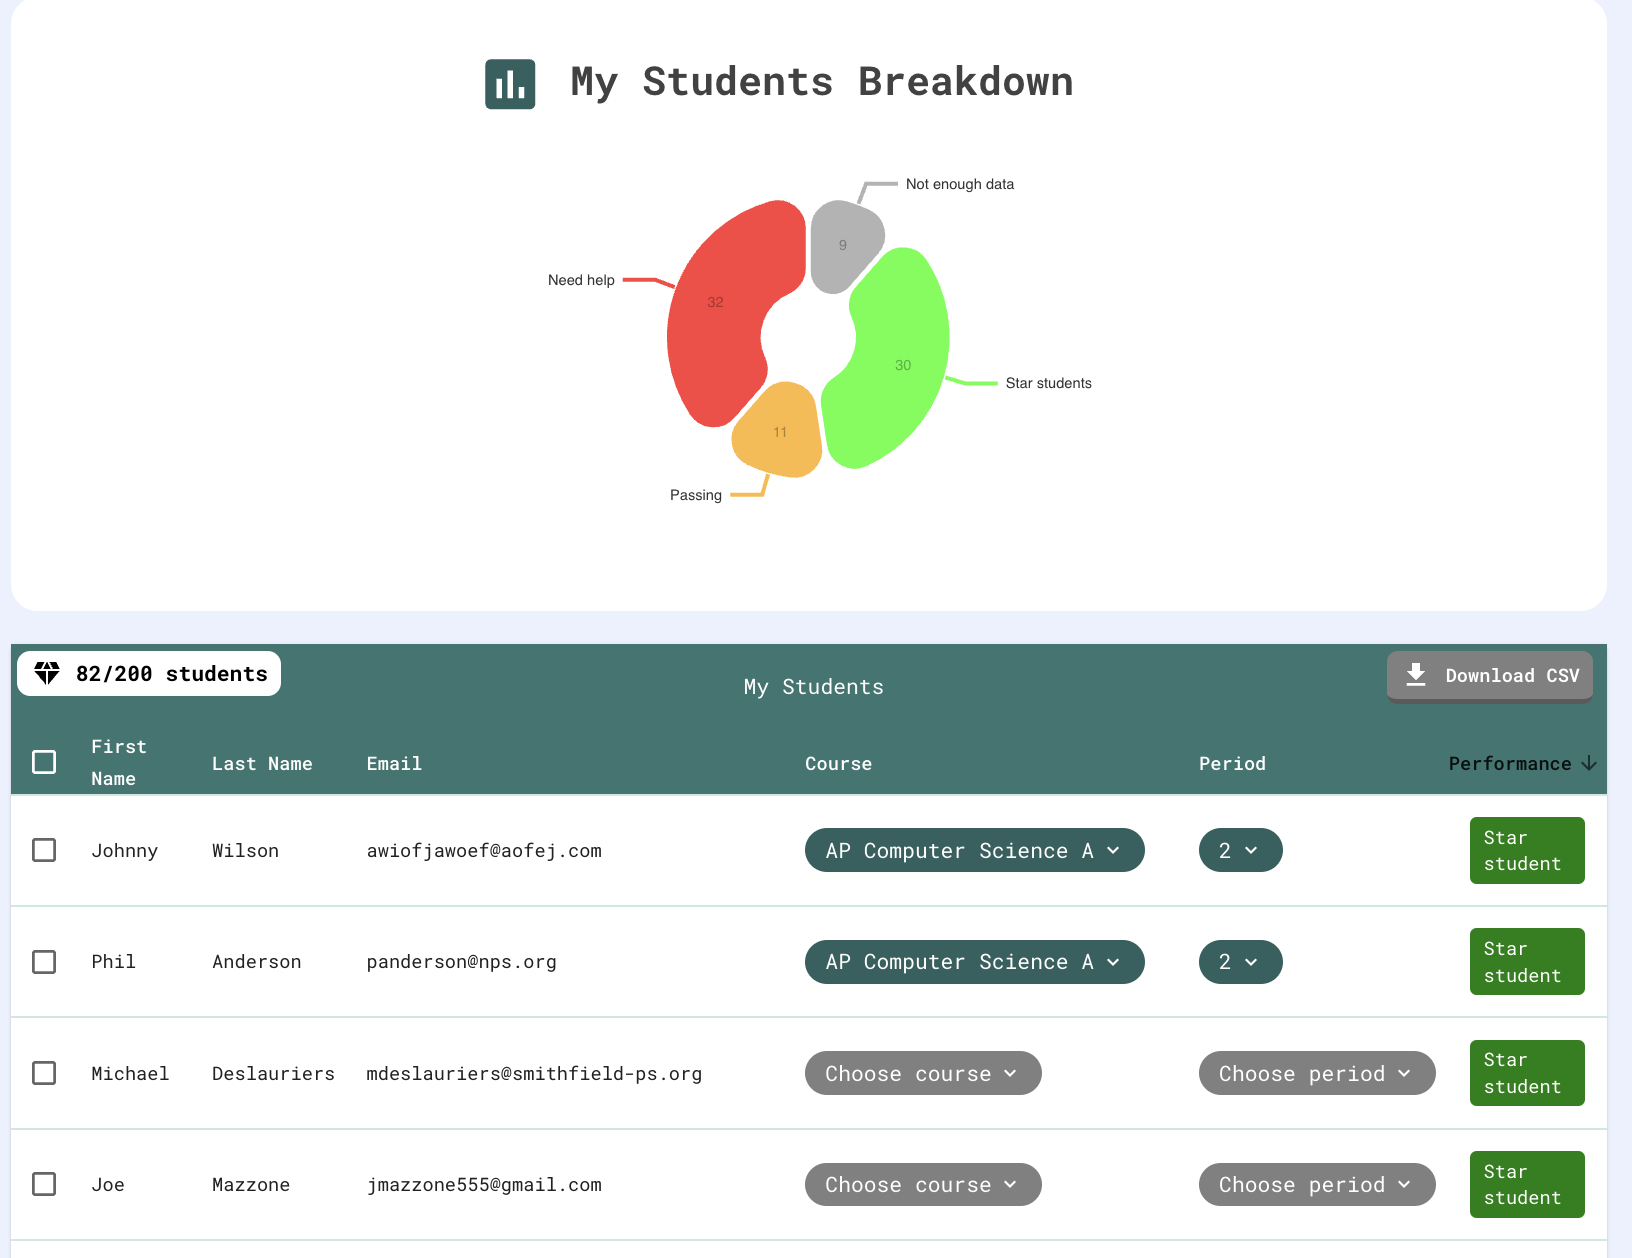Click the Course column header
This screenshot has width=1632, height=1258.
pyautogui.click(x=838, y=763)
